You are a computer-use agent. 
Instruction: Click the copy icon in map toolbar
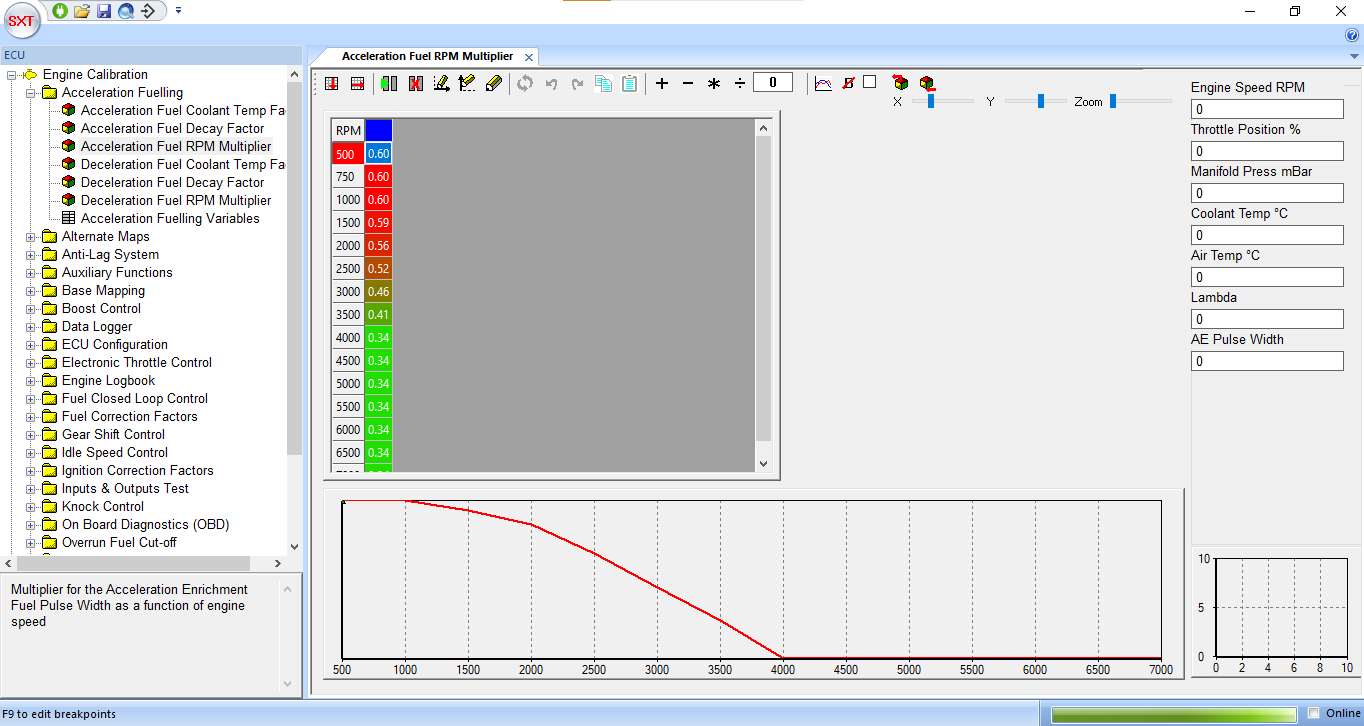coord(603,84)
